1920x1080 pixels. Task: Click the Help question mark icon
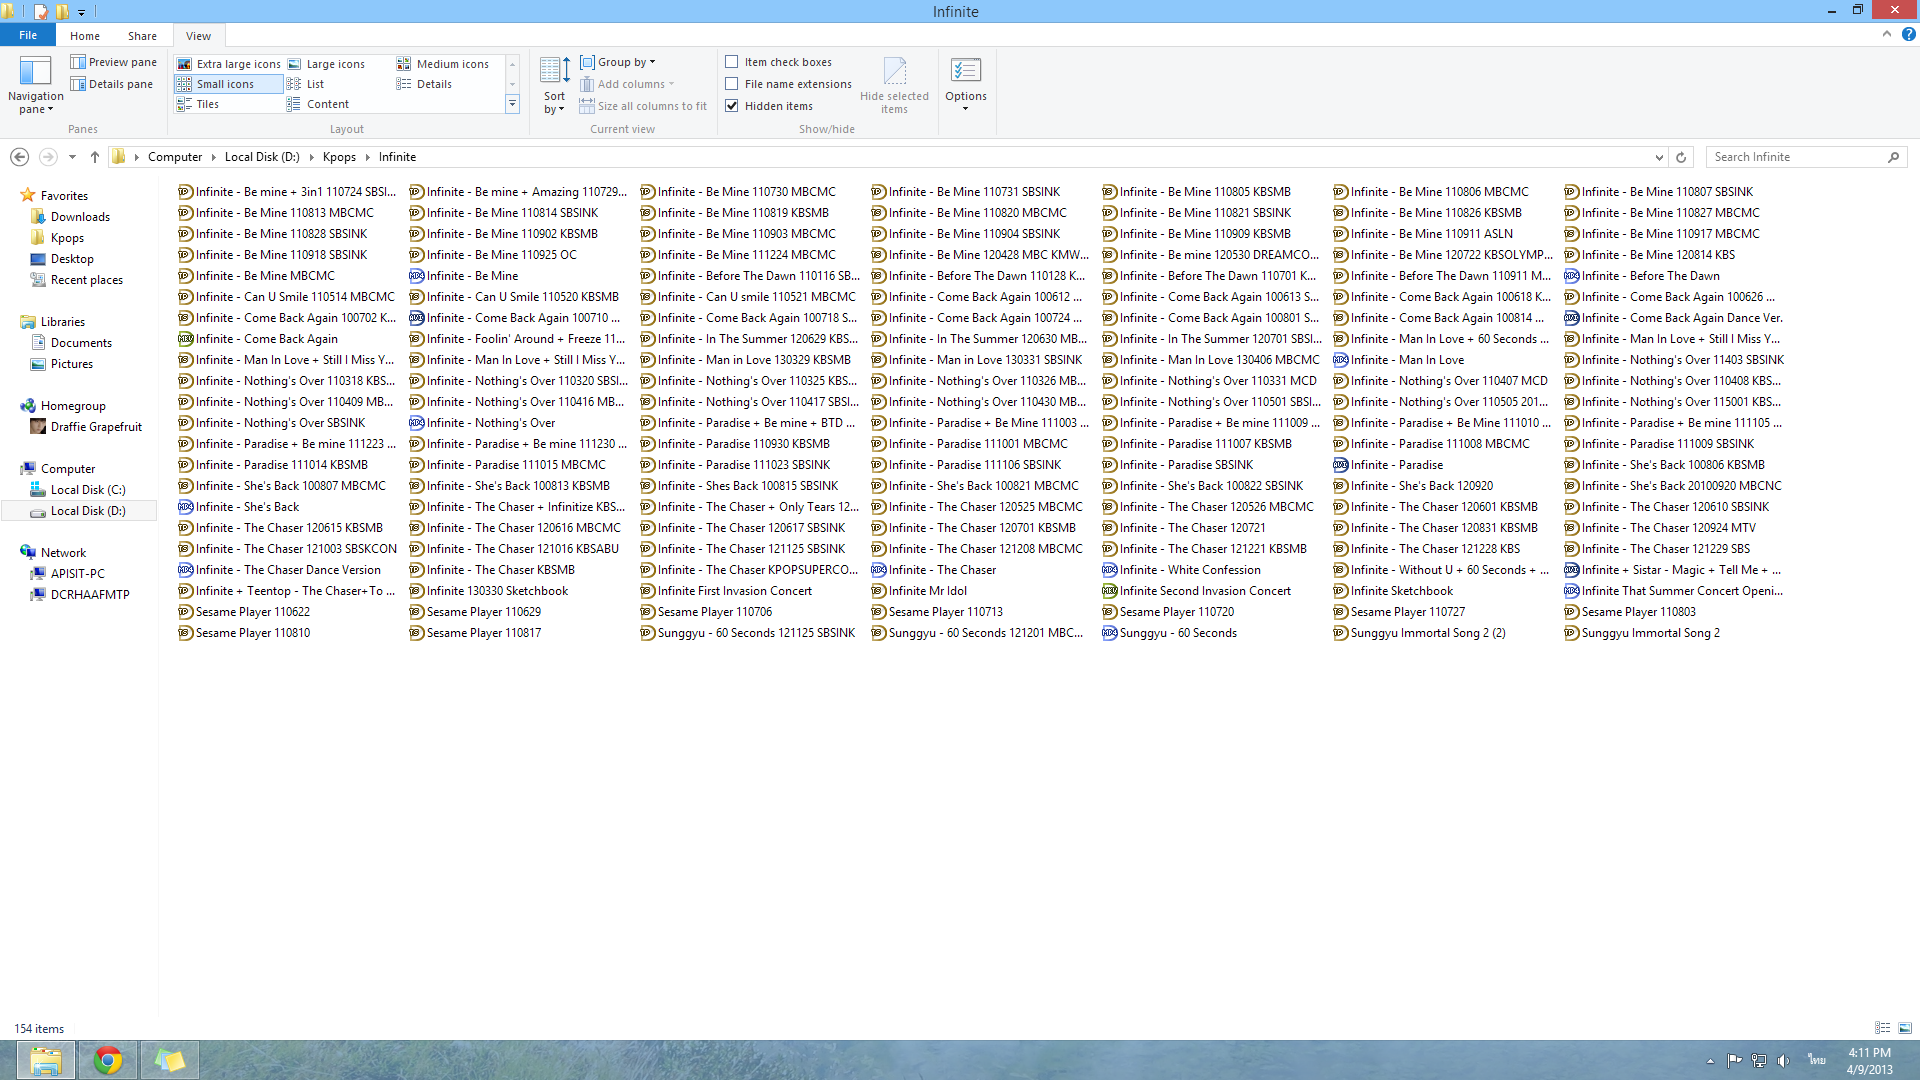tap(1909, 34)
